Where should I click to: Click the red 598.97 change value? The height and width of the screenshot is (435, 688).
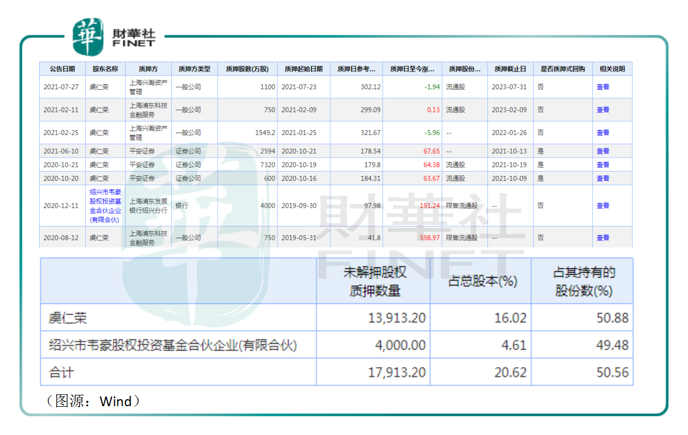[430, 237]
